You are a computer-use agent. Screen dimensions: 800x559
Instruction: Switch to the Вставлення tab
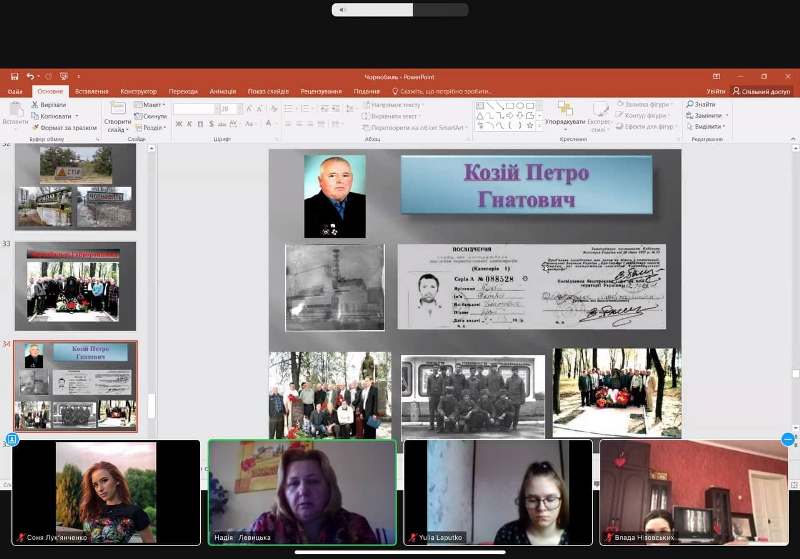(x=91, y=91)
